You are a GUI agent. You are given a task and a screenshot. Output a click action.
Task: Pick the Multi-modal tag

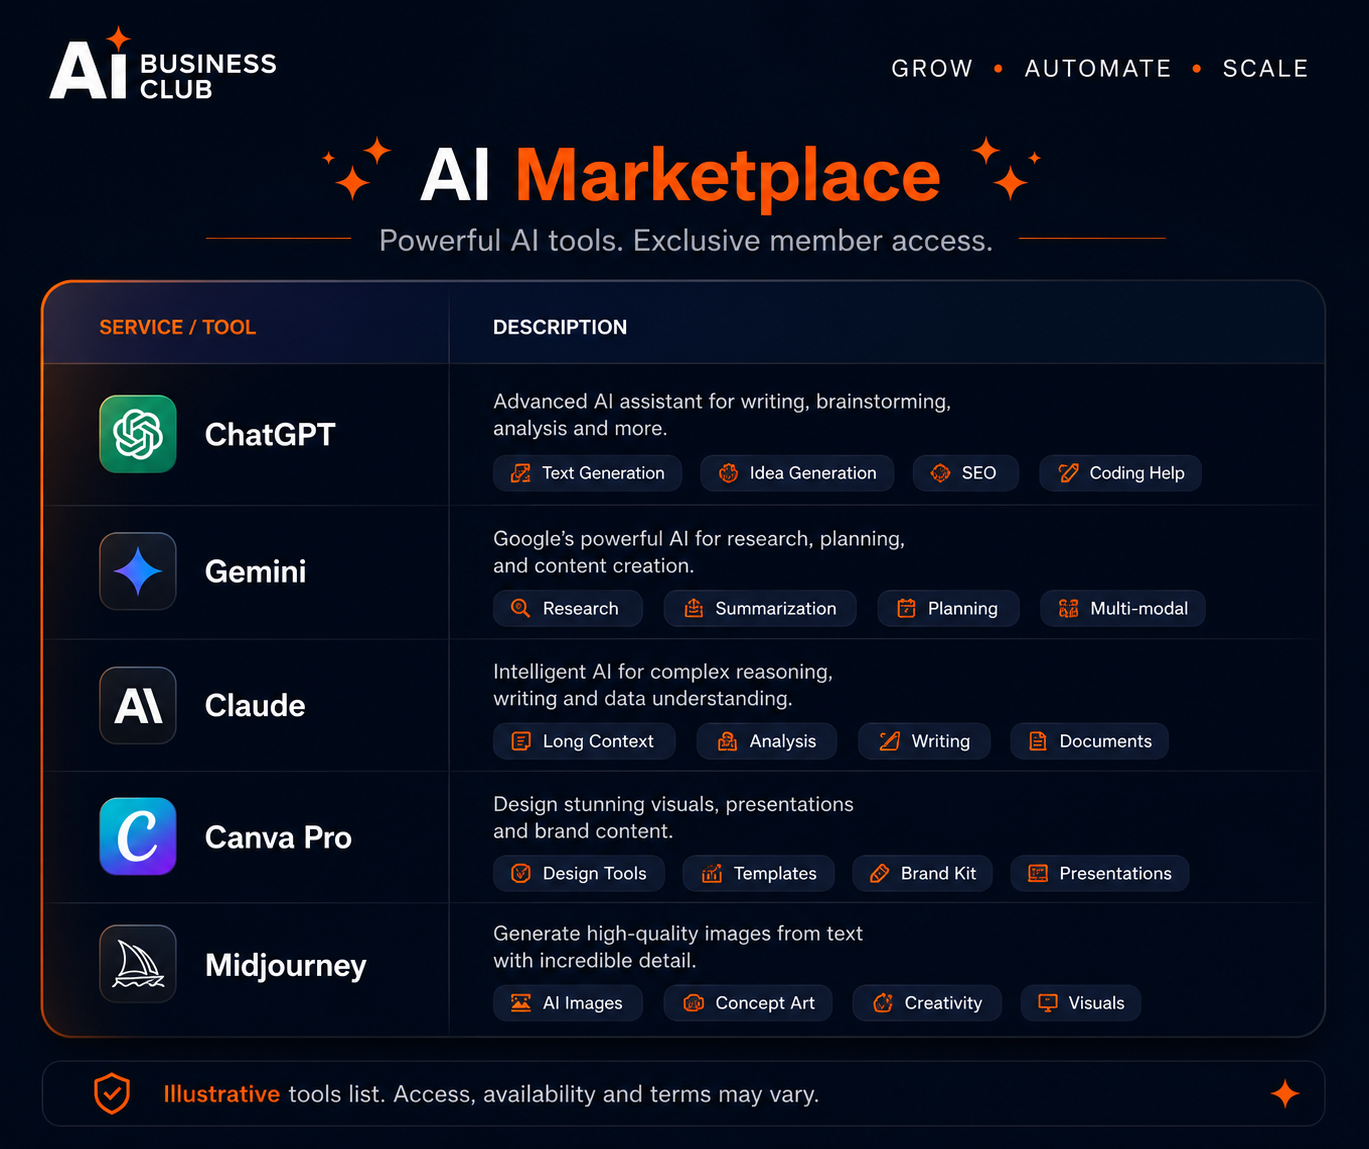1122,608
